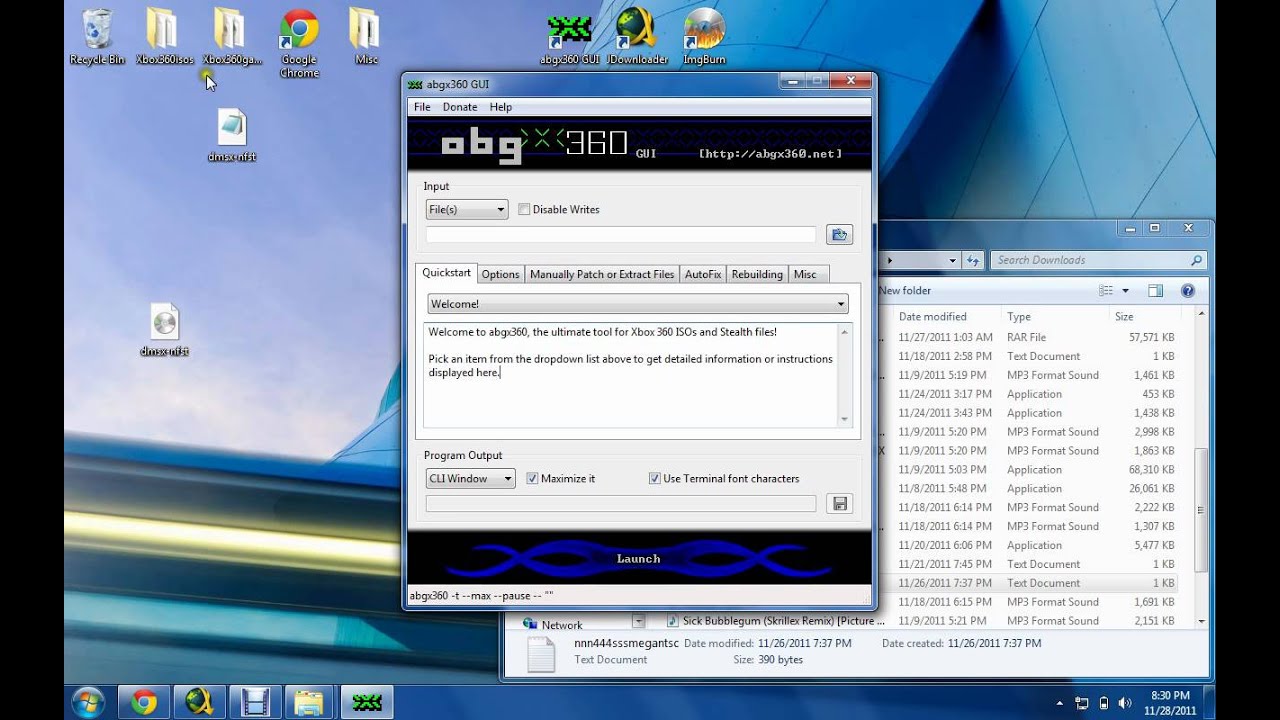Uncheck the Maximize it checkbox
This screenshot has width=1280, height=720.
coord(532,478)
